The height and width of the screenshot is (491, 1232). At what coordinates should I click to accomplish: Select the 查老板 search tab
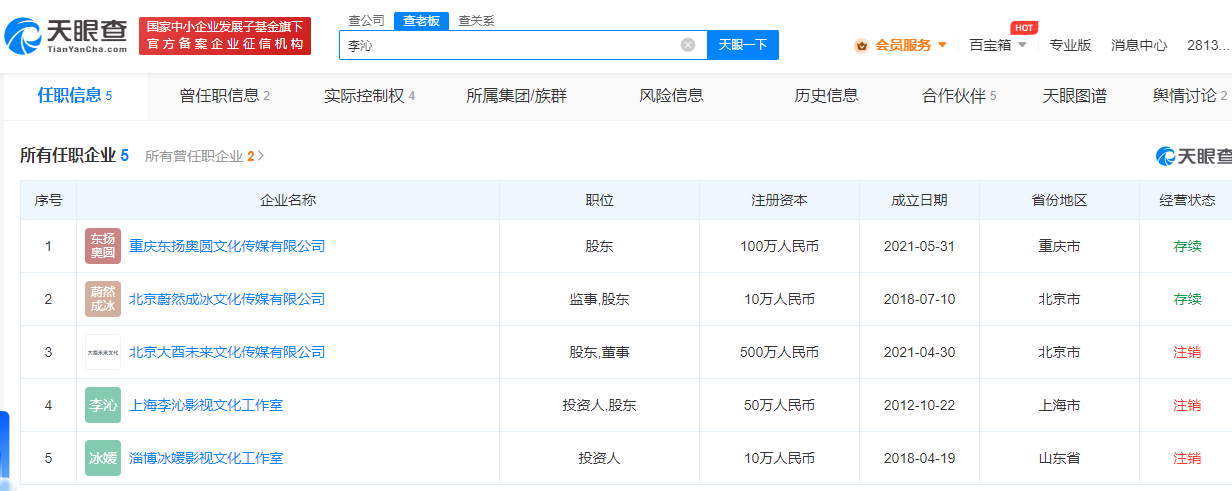[420, 20]
